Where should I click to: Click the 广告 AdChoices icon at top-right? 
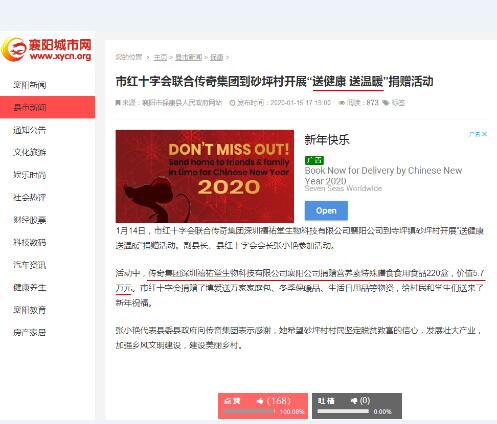point(475,134)
